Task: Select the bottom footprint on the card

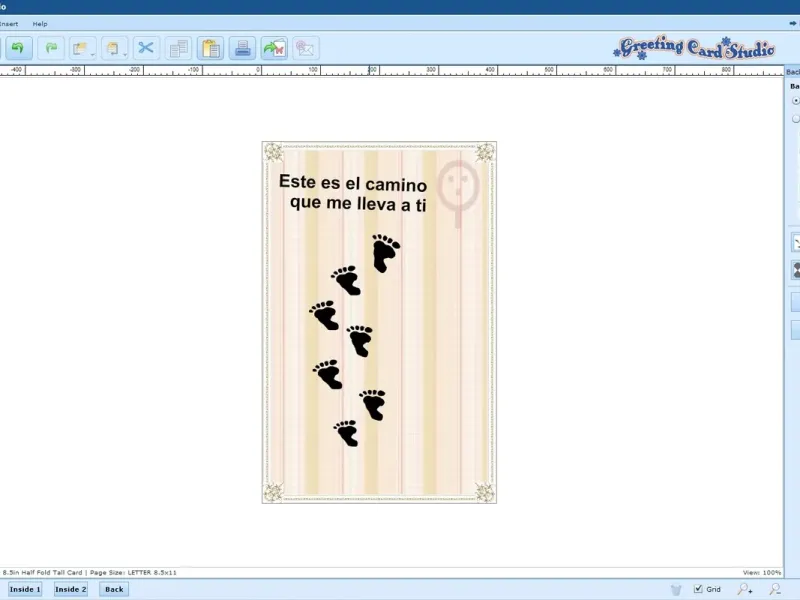Action: 346,433
